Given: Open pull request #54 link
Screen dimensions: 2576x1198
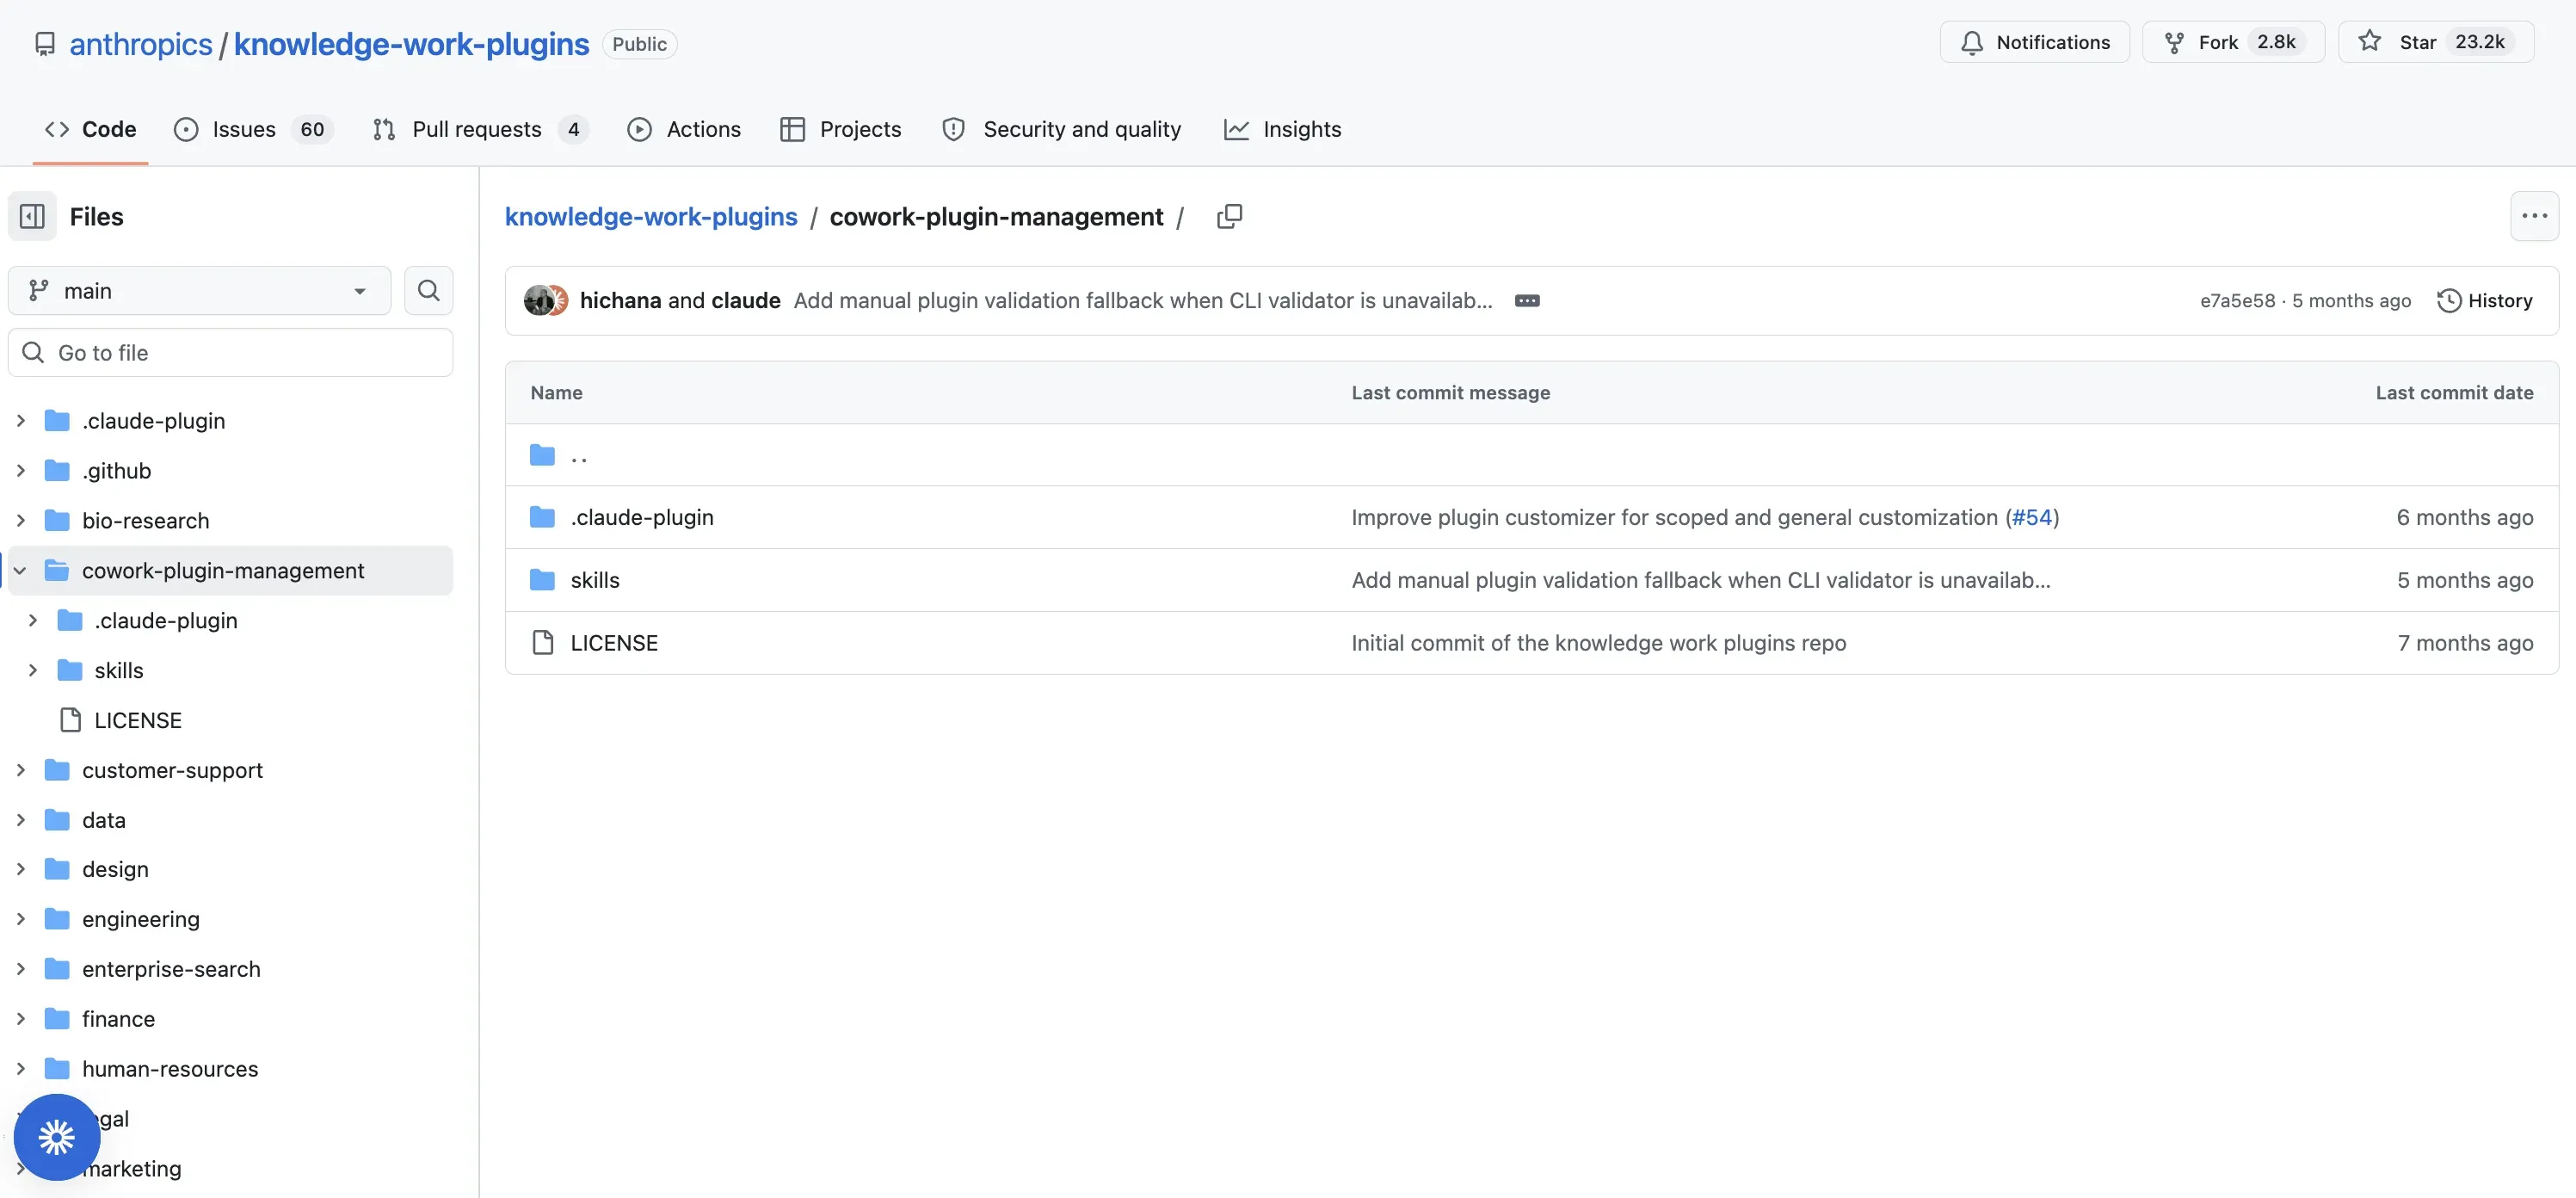Looking at the screenshot, I should pos(2031,517).
